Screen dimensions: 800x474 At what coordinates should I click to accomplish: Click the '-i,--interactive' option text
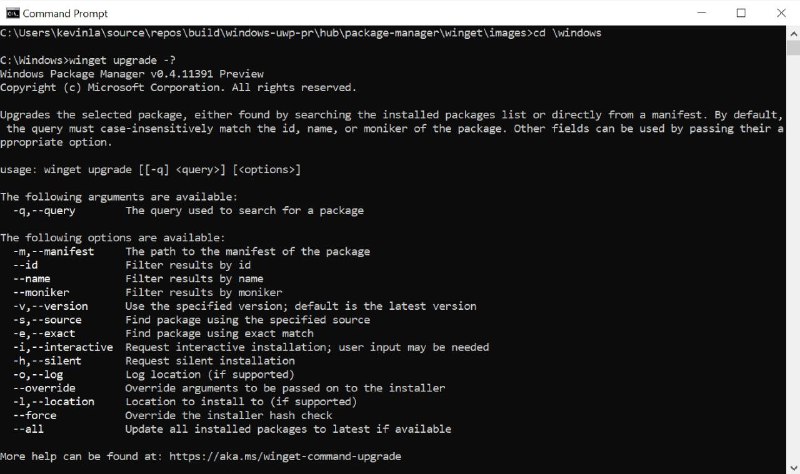coord(63,347)
